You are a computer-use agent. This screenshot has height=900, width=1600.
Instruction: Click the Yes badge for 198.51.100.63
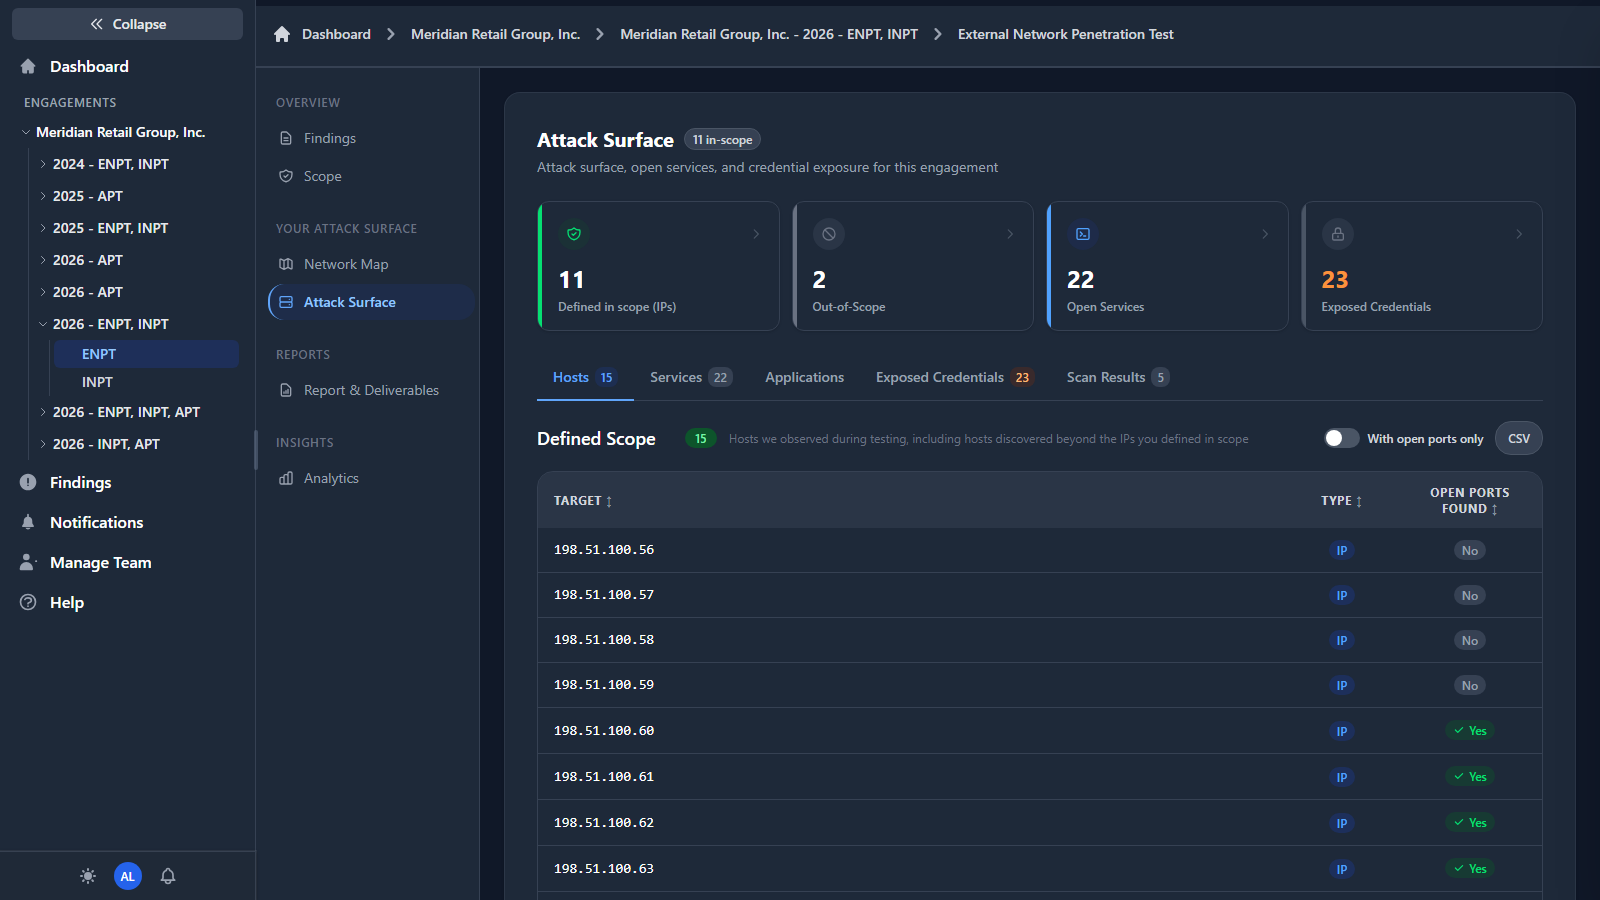1470,869
